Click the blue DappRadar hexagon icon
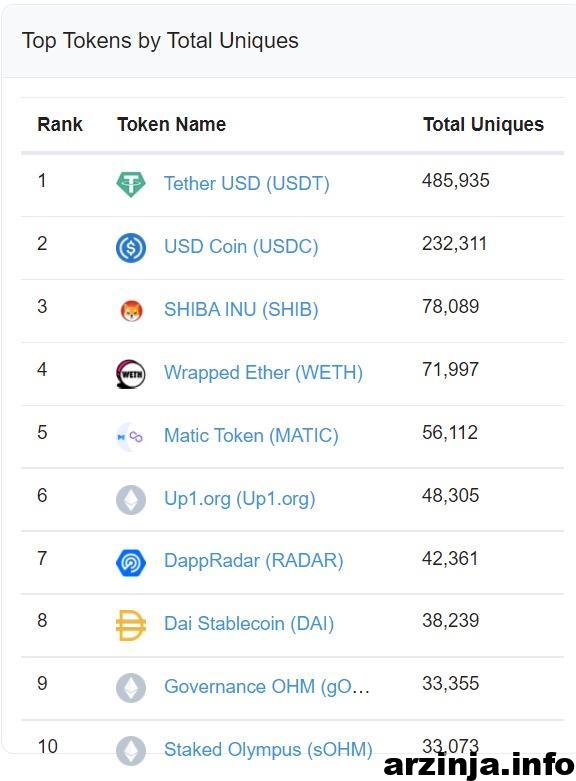Screen dimensions: 576x781 coord(131,562)
